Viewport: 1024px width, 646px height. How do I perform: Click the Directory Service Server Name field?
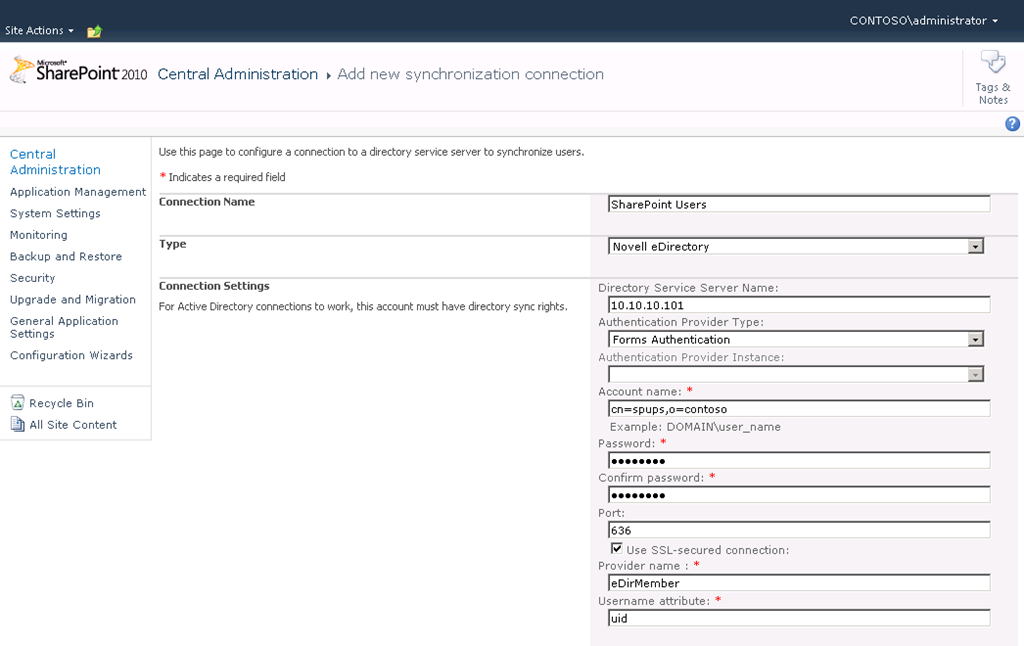pos(799,305)
